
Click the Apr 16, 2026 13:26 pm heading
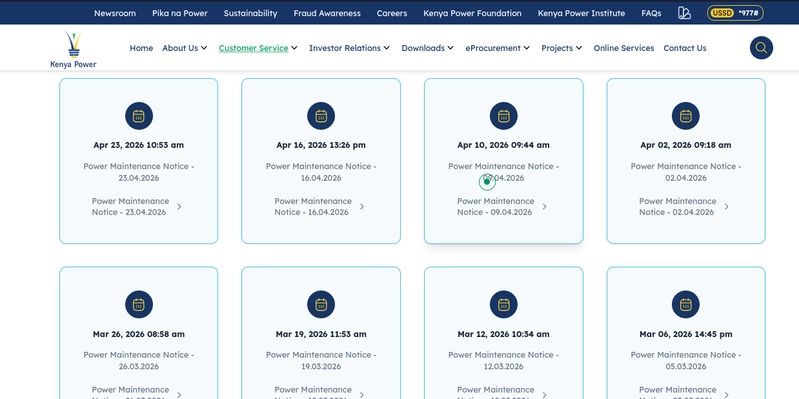click(321, 145)
